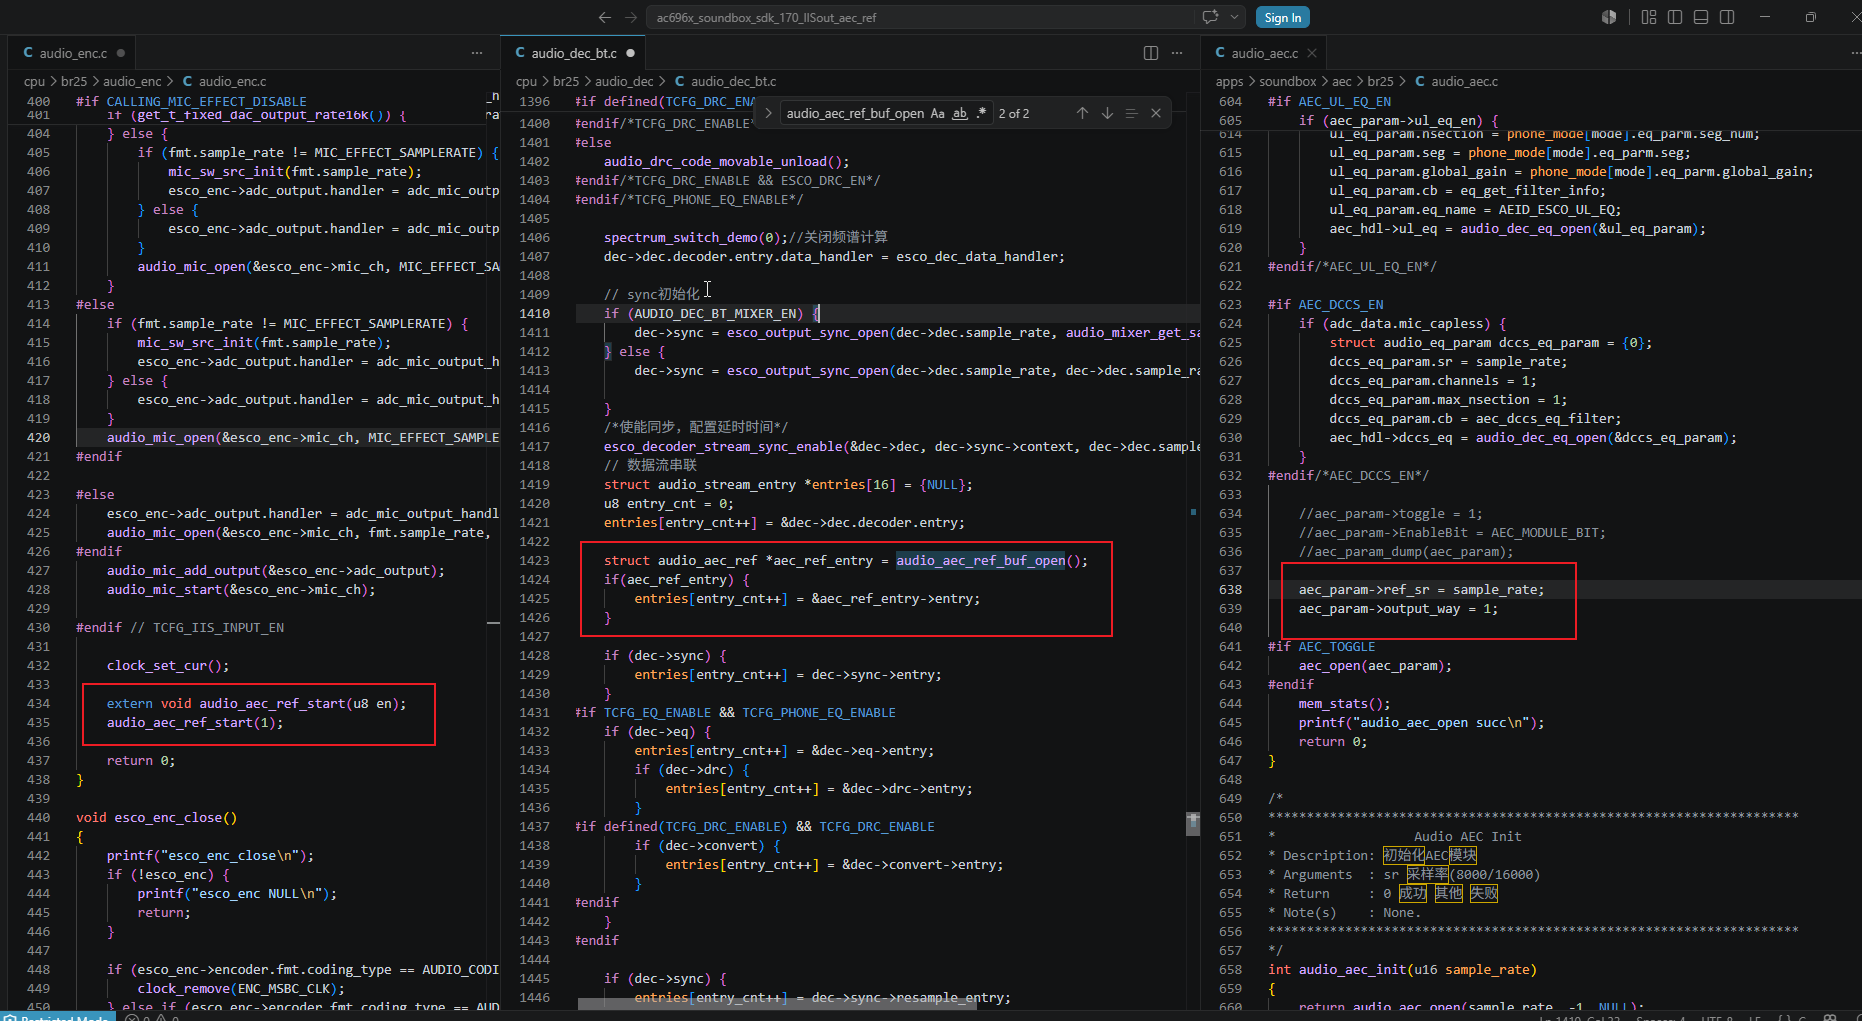Click the middle editor horizontal scrollbar thumb
1862x1021 pixels.
pos(777,1004)
